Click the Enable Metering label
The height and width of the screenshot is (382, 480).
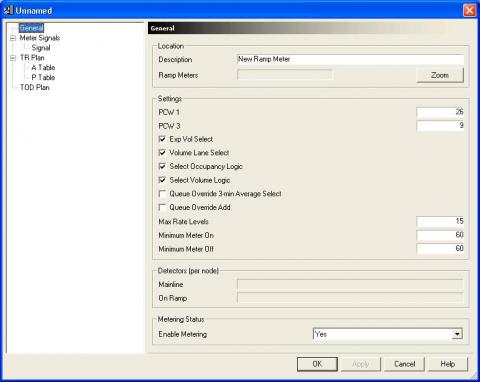click(x=183, y=334)
